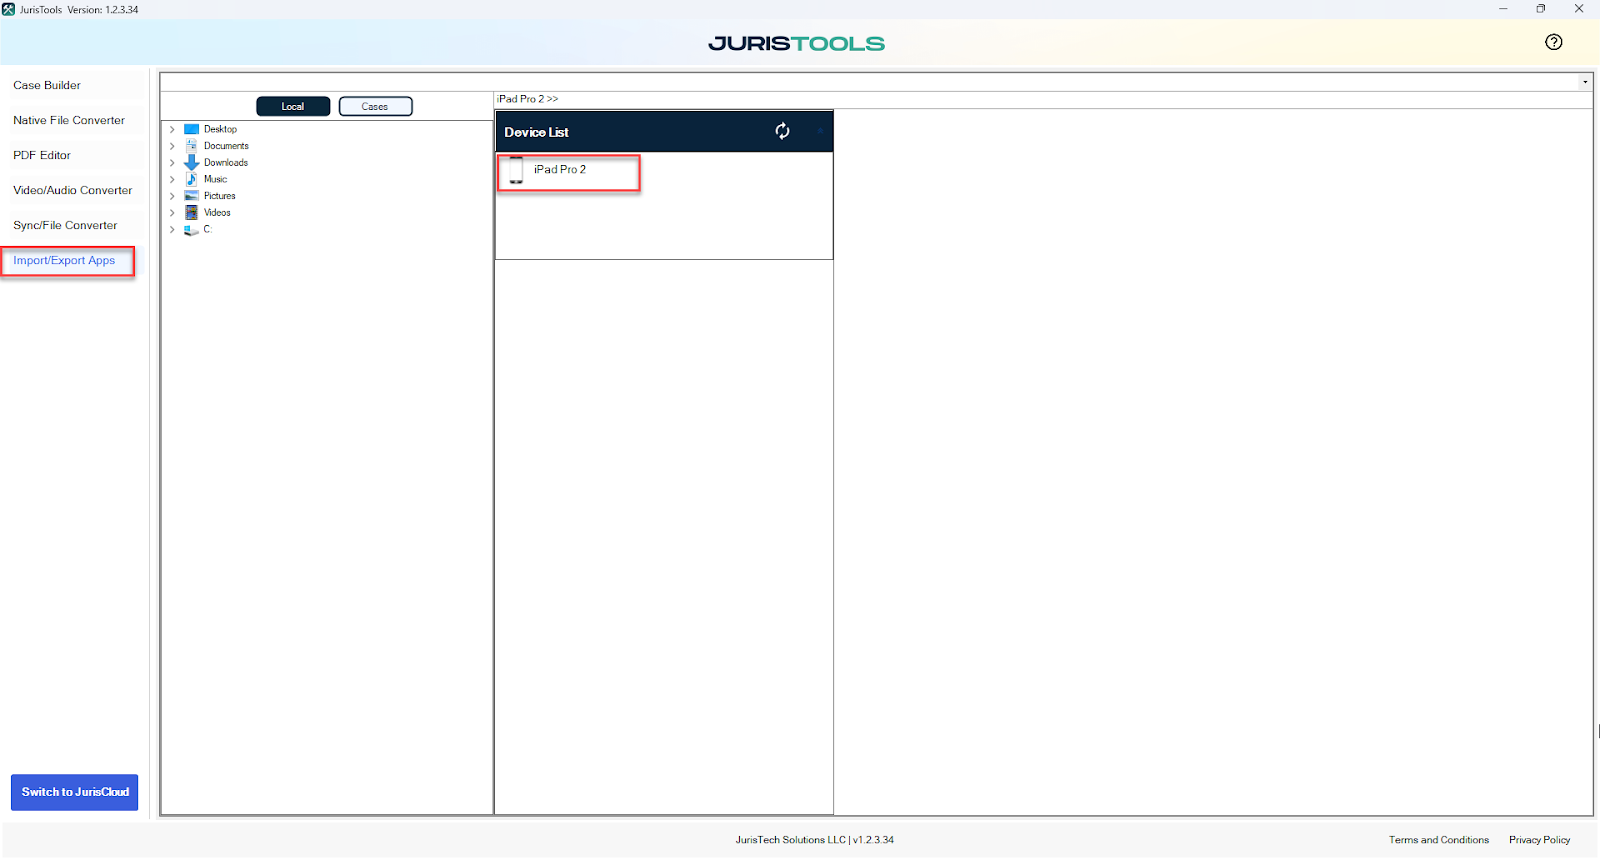Select the Downloads label in tree

(x=226, y=162)
